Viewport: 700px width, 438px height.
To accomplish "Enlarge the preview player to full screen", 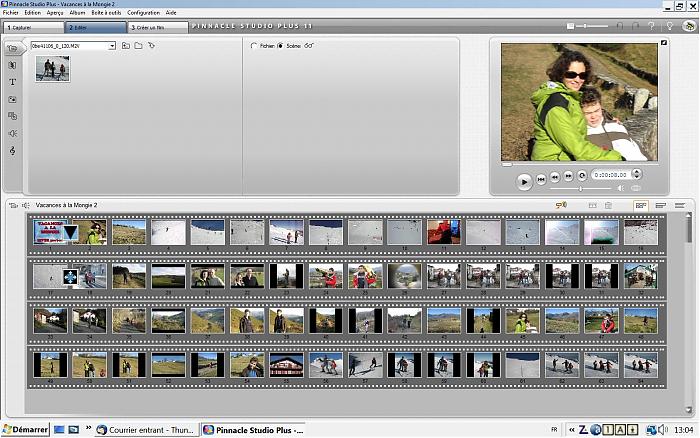I will tap(664, 43).
